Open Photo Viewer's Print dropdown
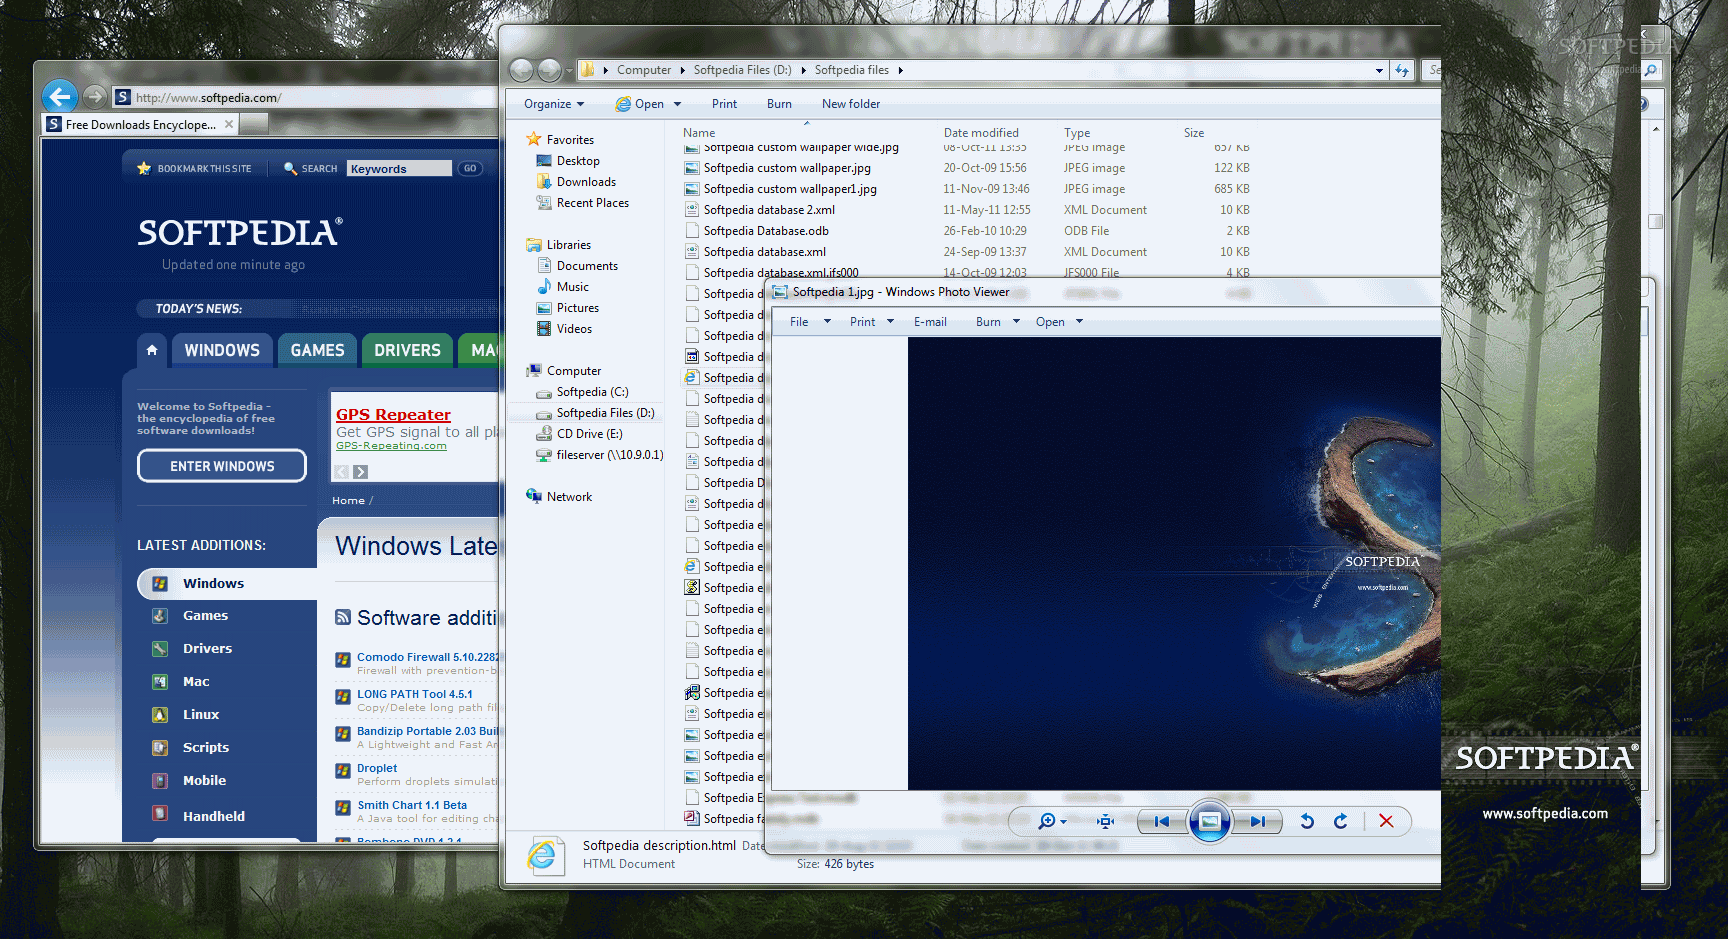 click(872, 322)
